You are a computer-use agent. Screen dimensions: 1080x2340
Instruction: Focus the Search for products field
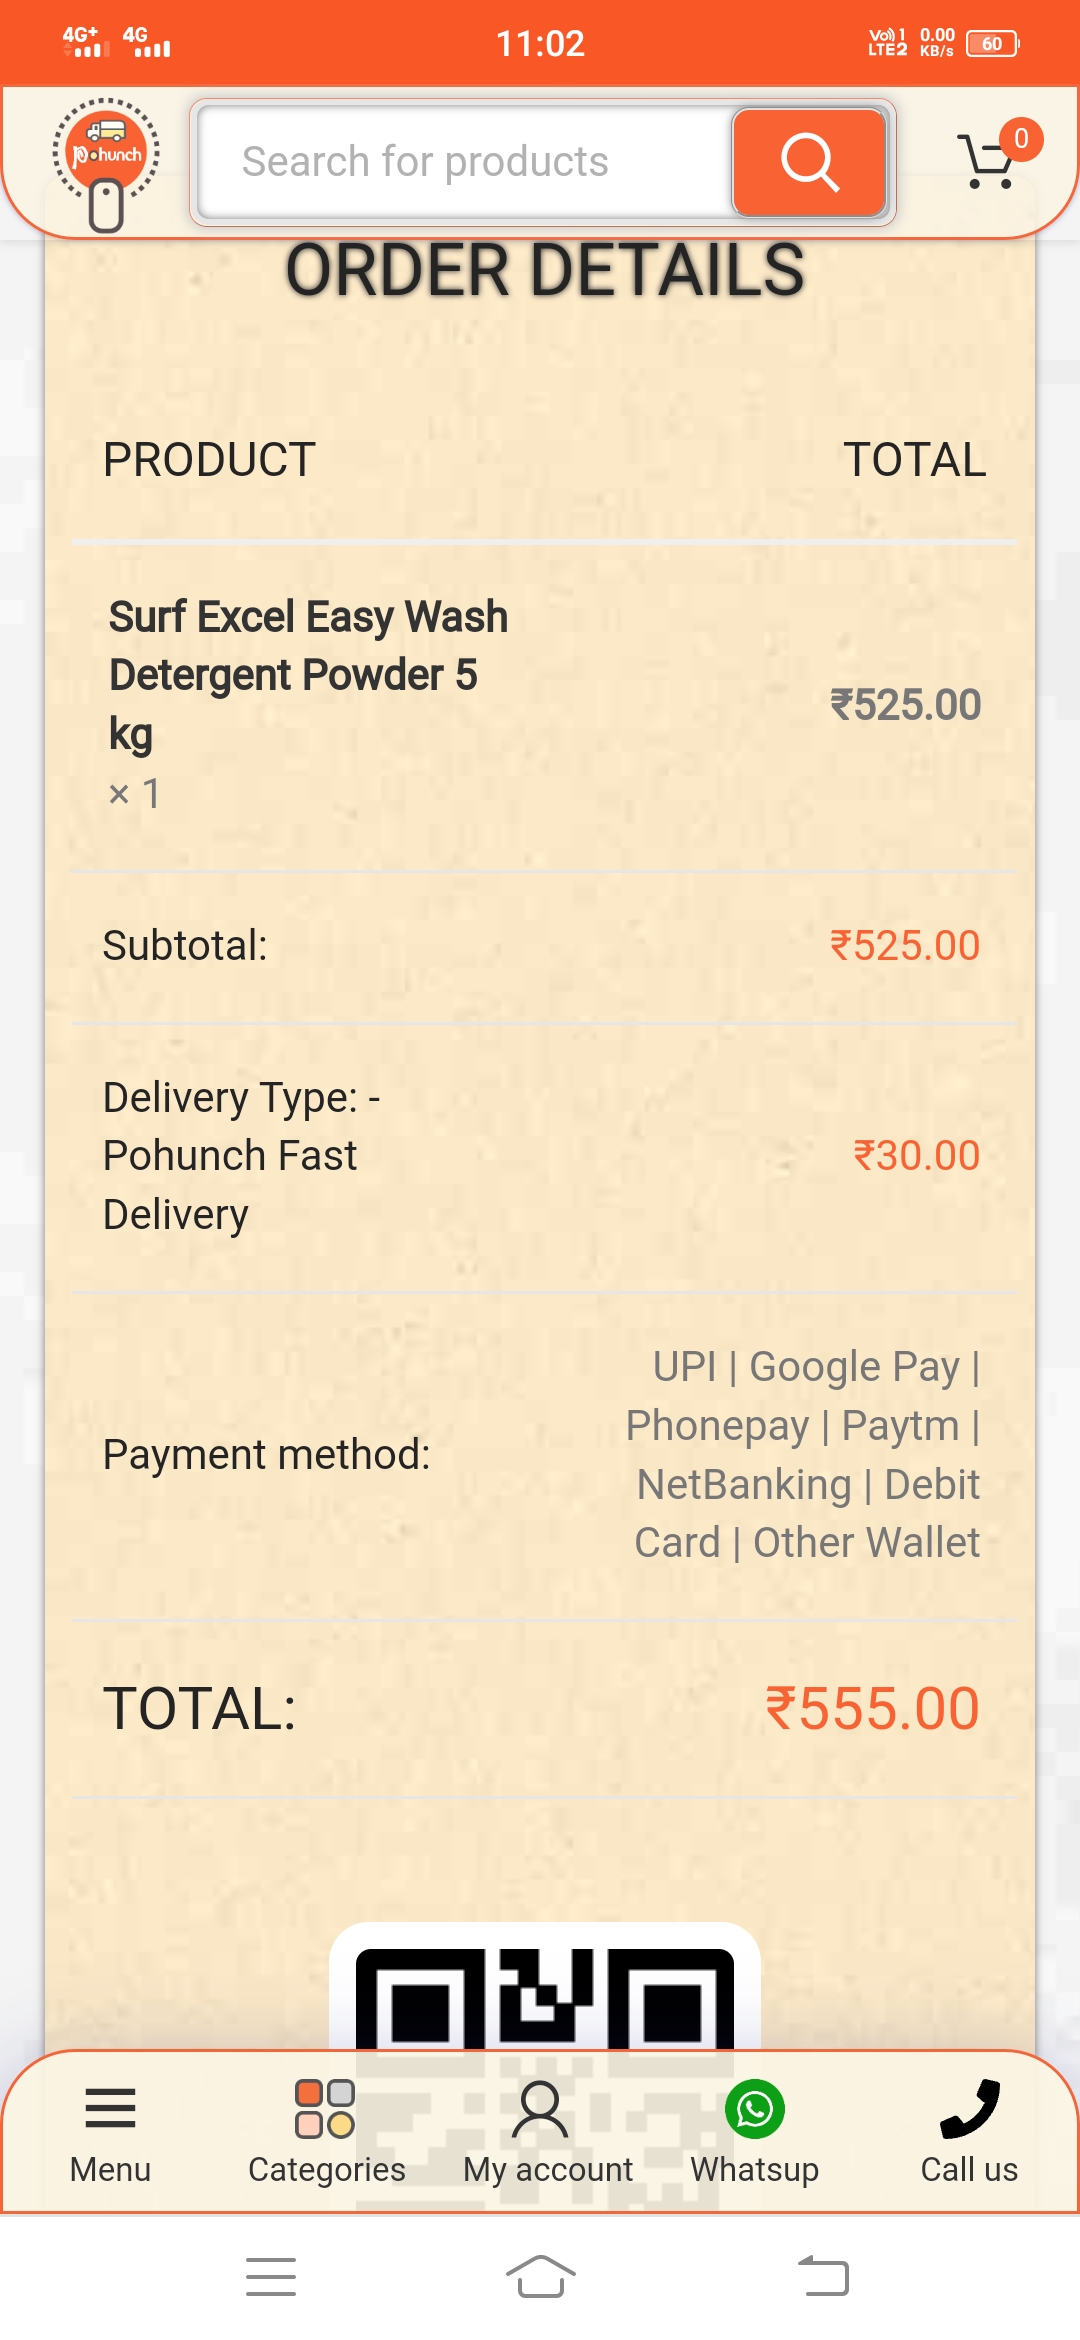466,162
